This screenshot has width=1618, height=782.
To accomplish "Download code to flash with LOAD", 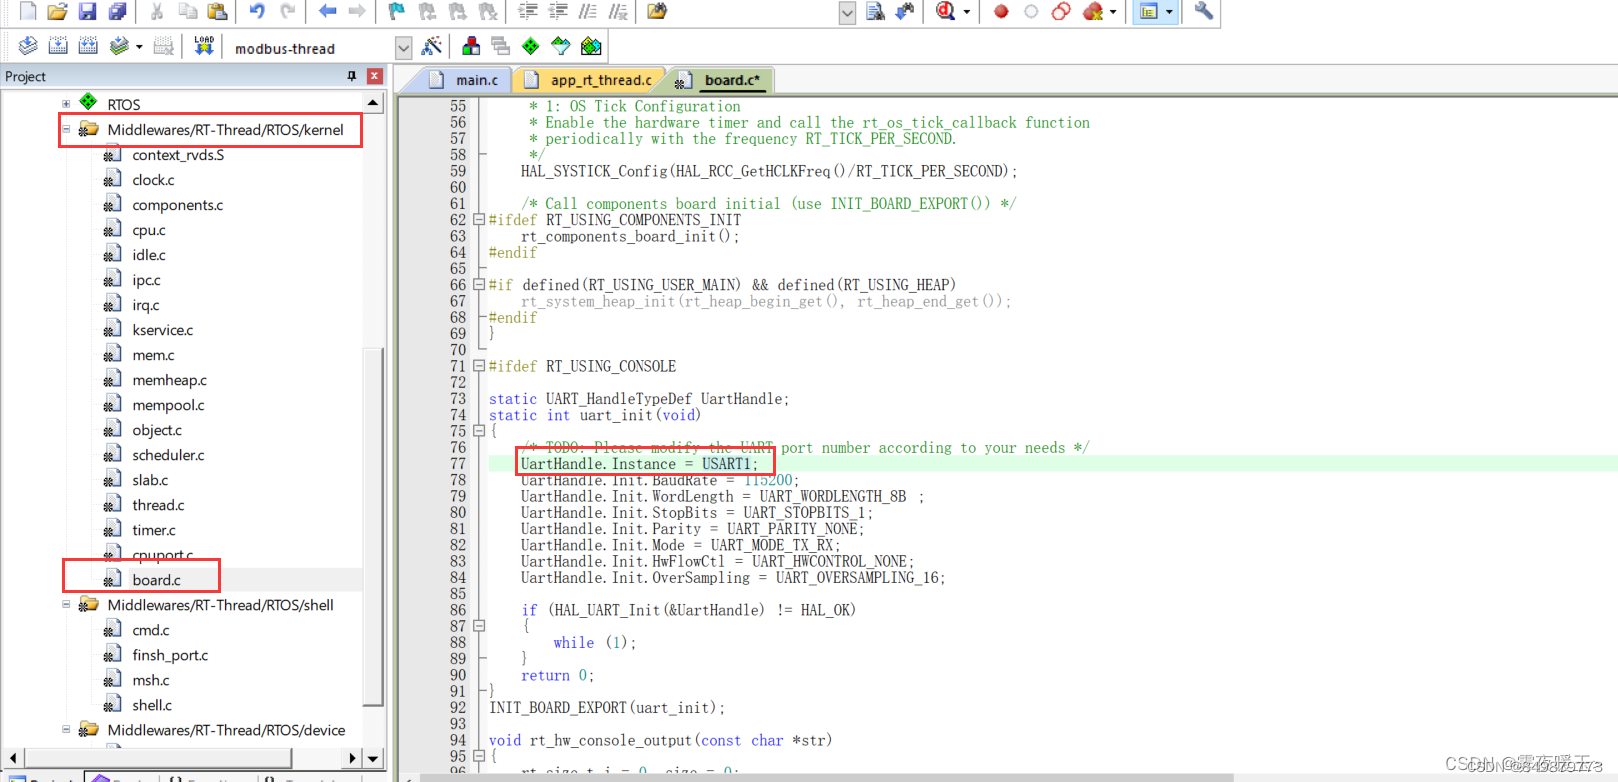I will [204, 46].
